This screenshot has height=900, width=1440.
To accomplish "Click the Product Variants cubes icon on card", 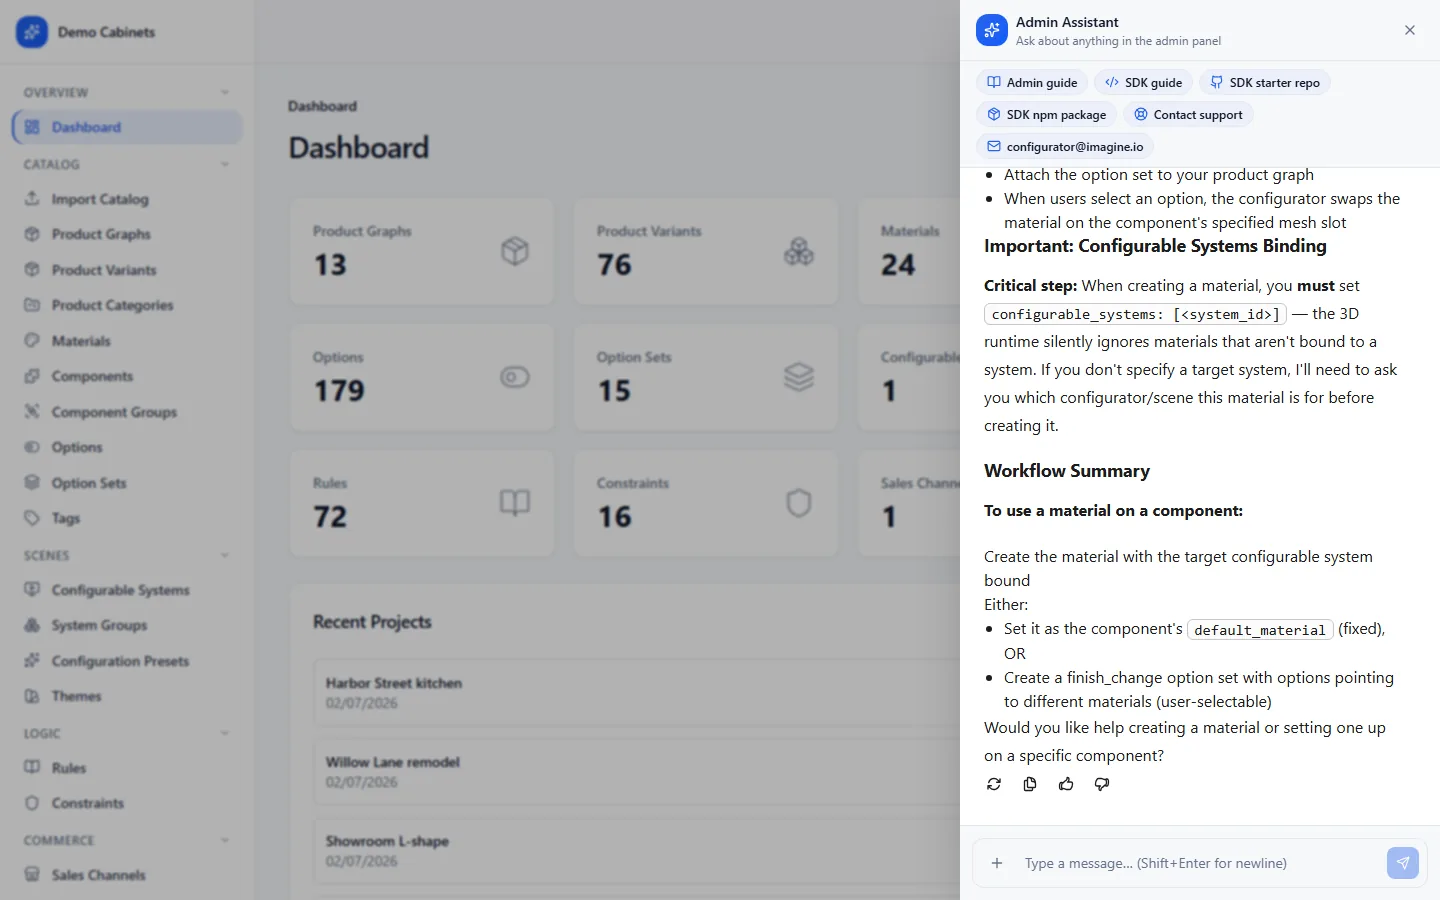I will coord(799,251).
